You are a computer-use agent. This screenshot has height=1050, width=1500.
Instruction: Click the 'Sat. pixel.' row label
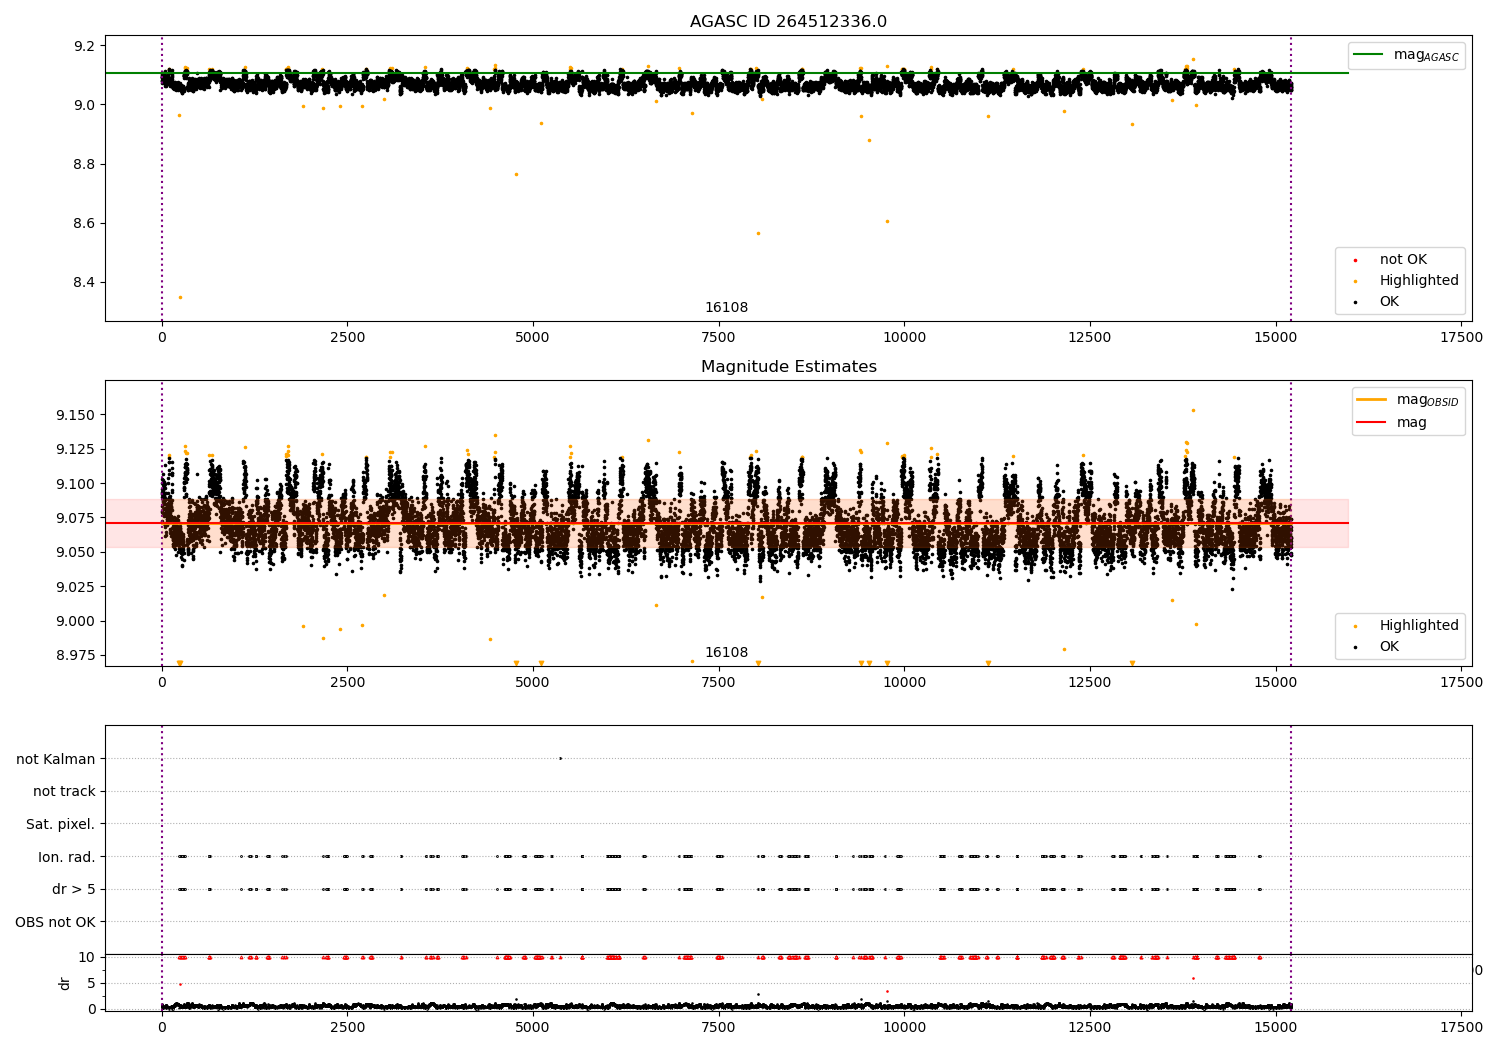pos(60,824)
